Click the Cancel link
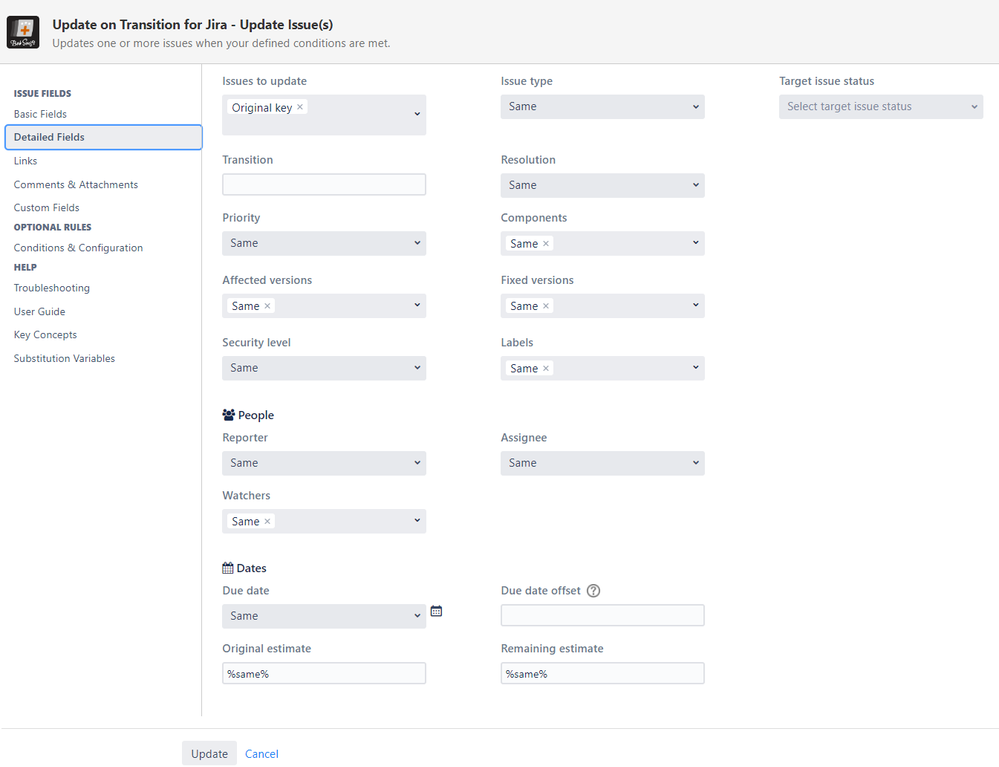This screenshot has width=999, height=767. (x=262, y=754)
